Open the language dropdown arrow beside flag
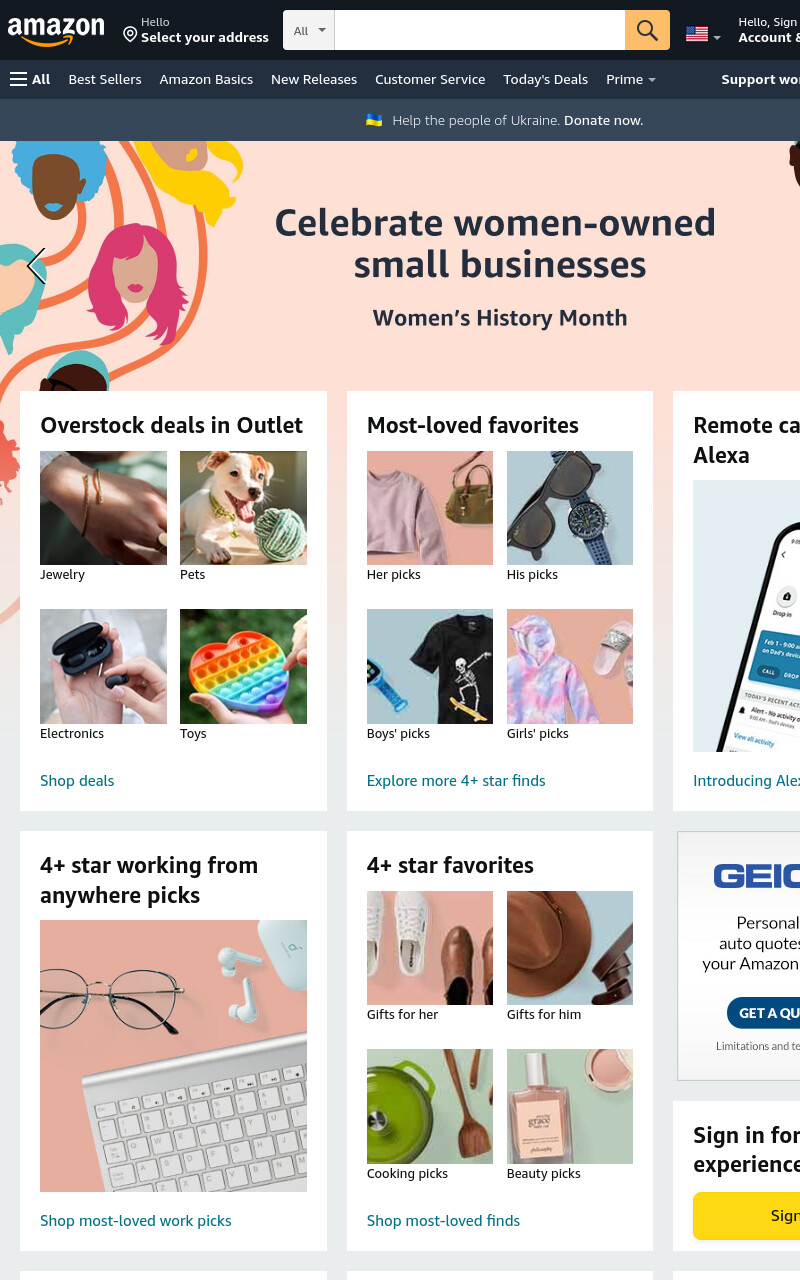 (x=716, y=38)
